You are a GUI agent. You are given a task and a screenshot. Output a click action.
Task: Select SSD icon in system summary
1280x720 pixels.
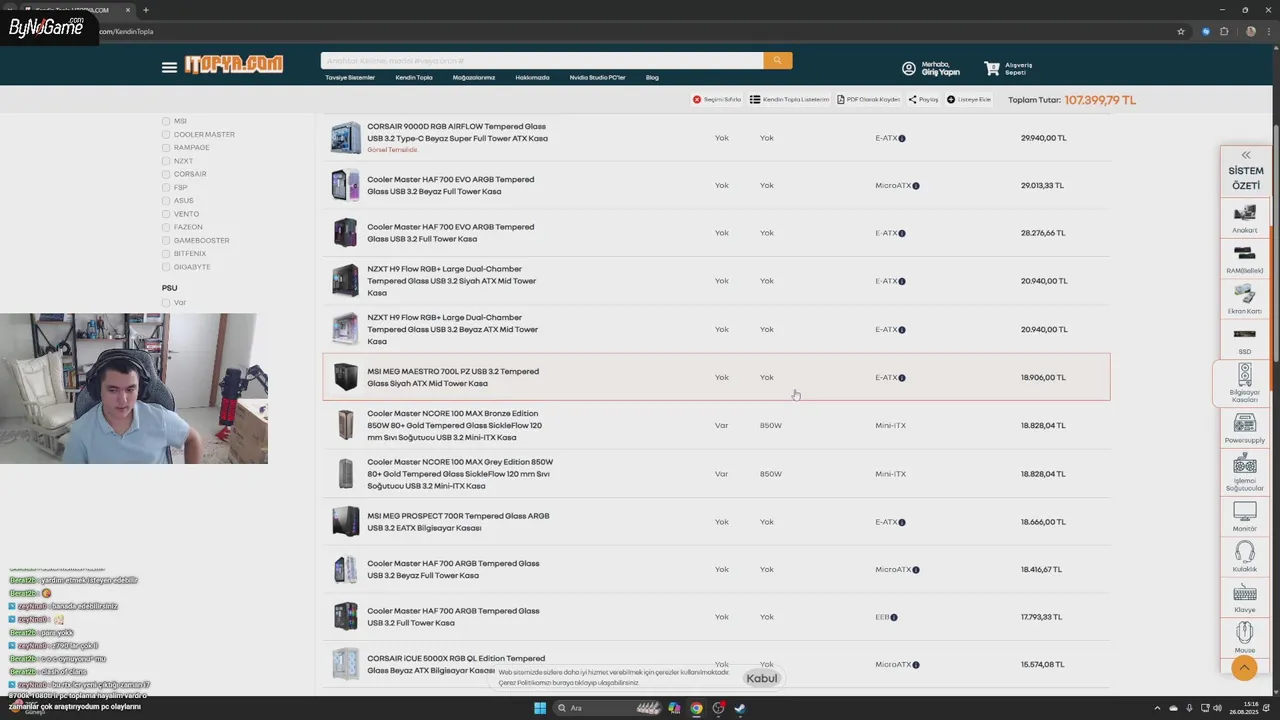[x=1245, y=334]
